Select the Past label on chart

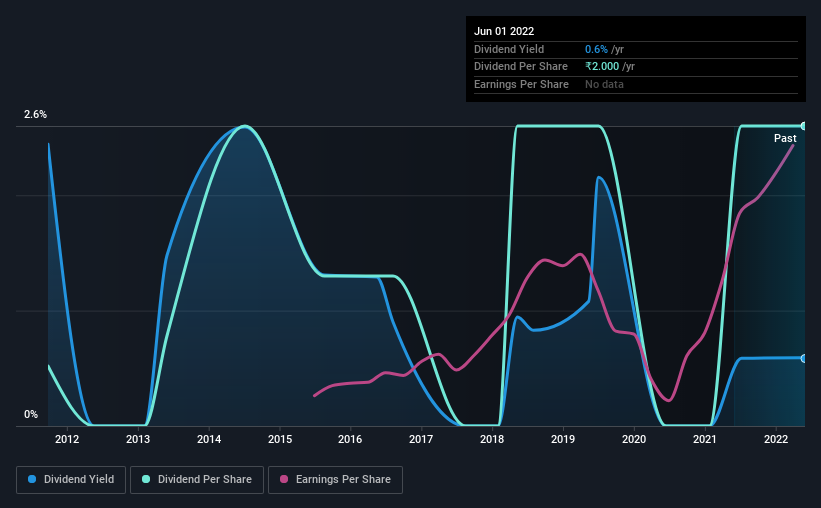click(785, 138)
